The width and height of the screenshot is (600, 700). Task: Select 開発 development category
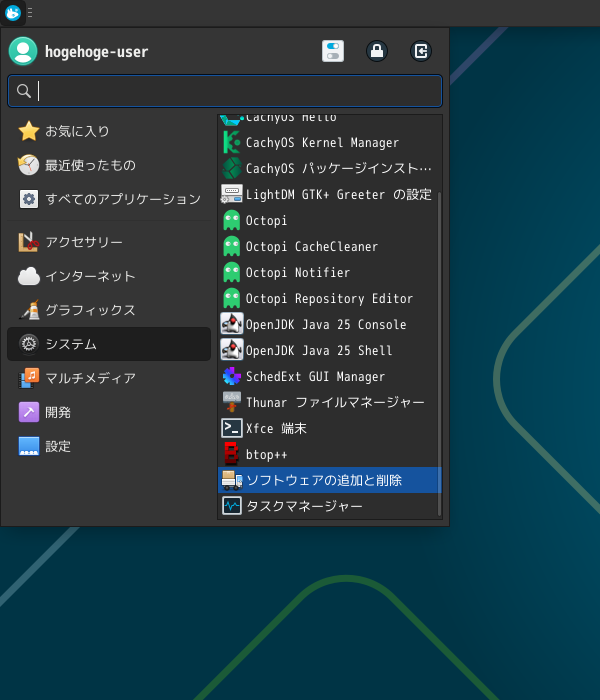[x=109, y=412]
